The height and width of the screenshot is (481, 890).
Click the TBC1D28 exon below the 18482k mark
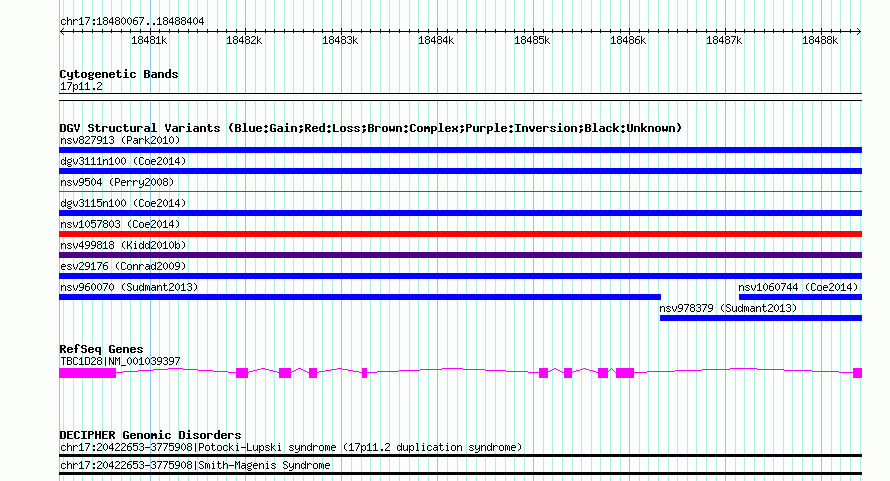[242, 373]
